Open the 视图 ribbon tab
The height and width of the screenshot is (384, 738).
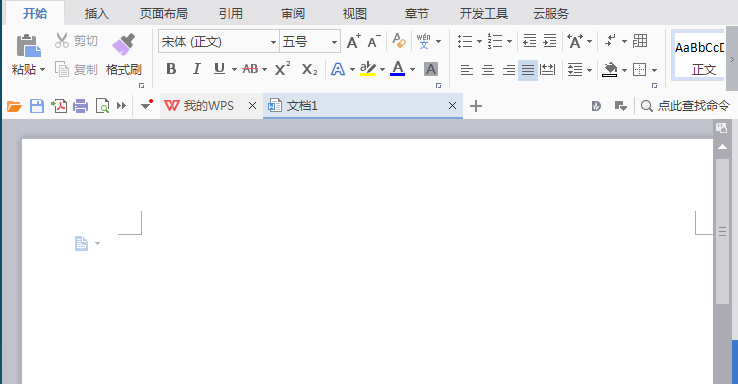click(x=354, y=14)
